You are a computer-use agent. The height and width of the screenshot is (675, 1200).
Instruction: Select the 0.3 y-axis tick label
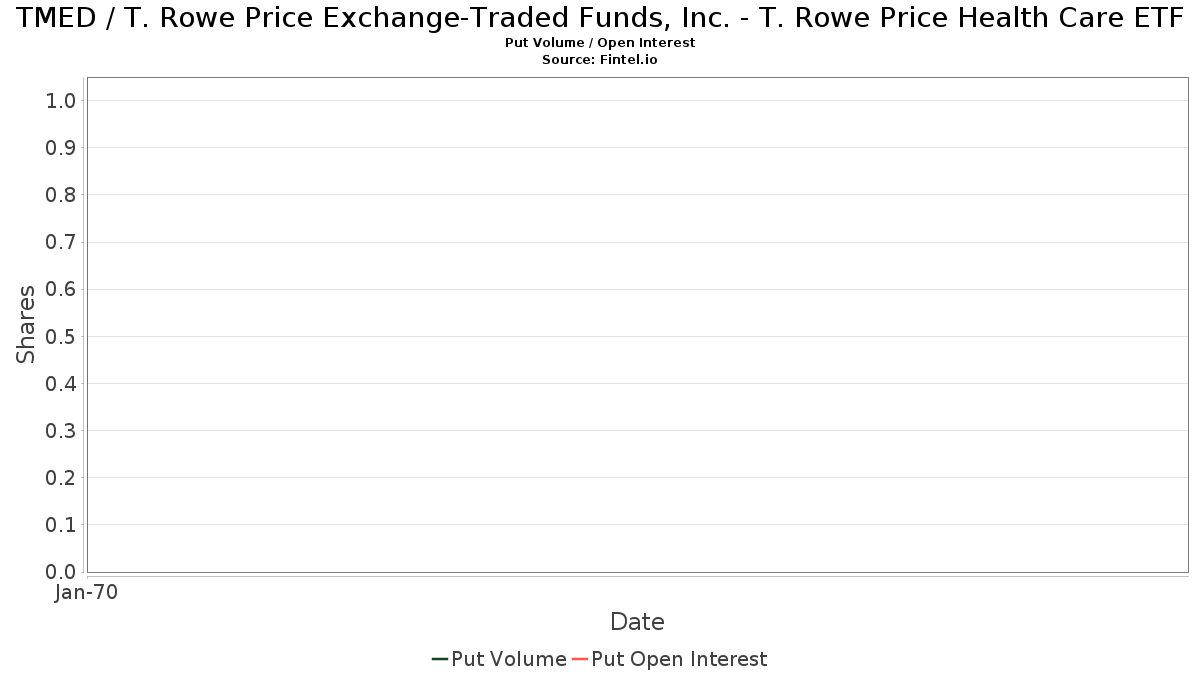(x=61, y=431)
